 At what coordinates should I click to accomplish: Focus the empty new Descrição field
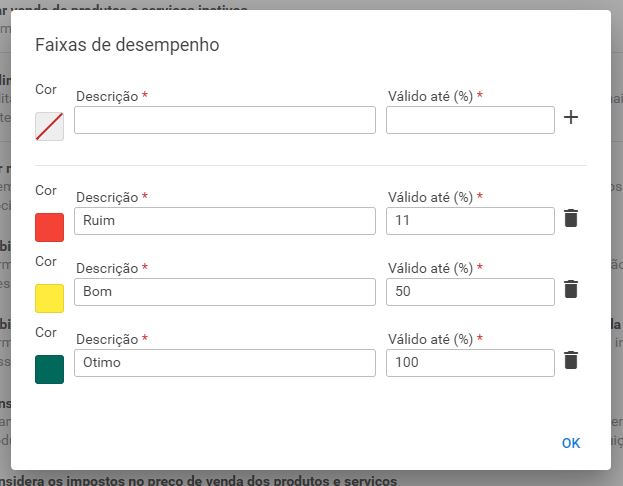(x=225, y=120)
